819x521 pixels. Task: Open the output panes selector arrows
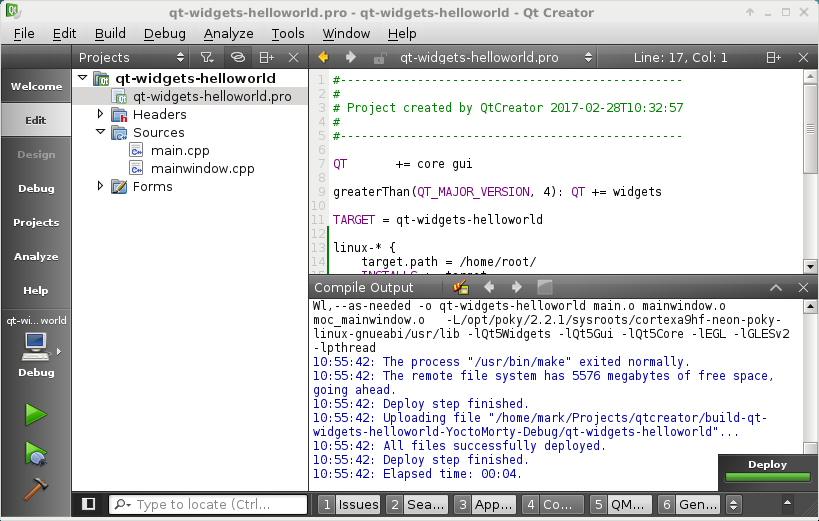click(x=733, y=504)
